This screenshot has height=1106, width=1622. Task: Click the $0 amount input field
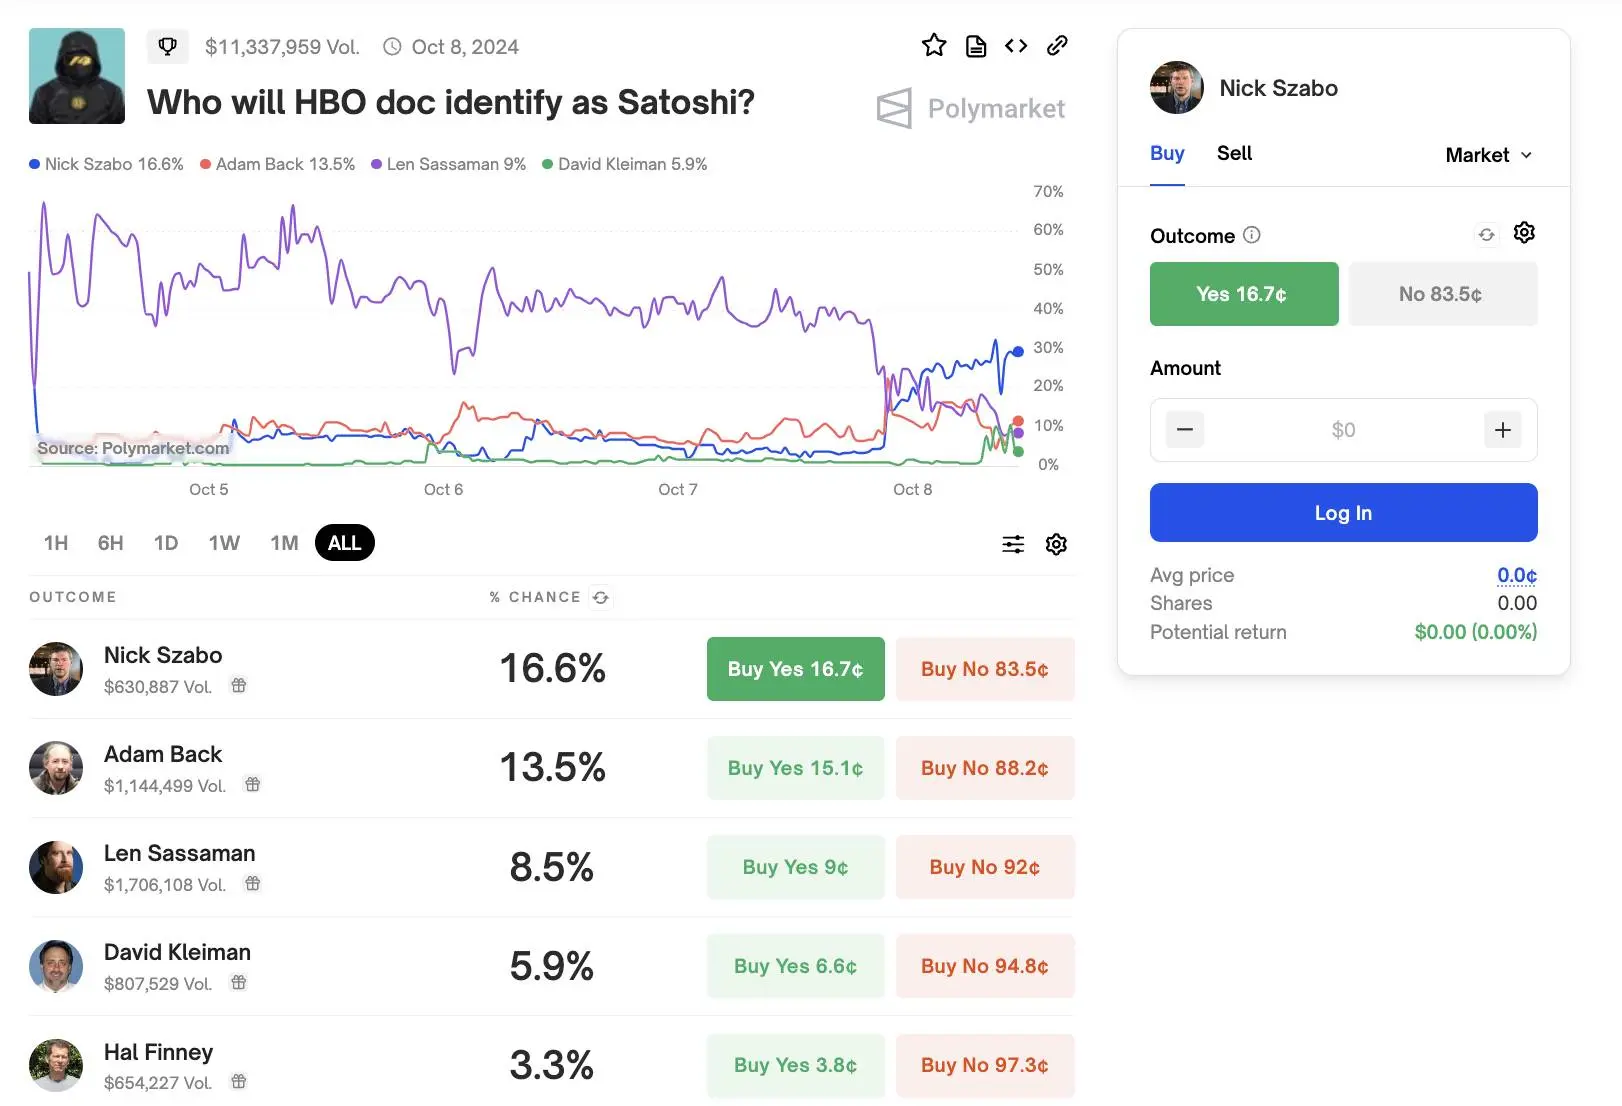point(1343,430)
